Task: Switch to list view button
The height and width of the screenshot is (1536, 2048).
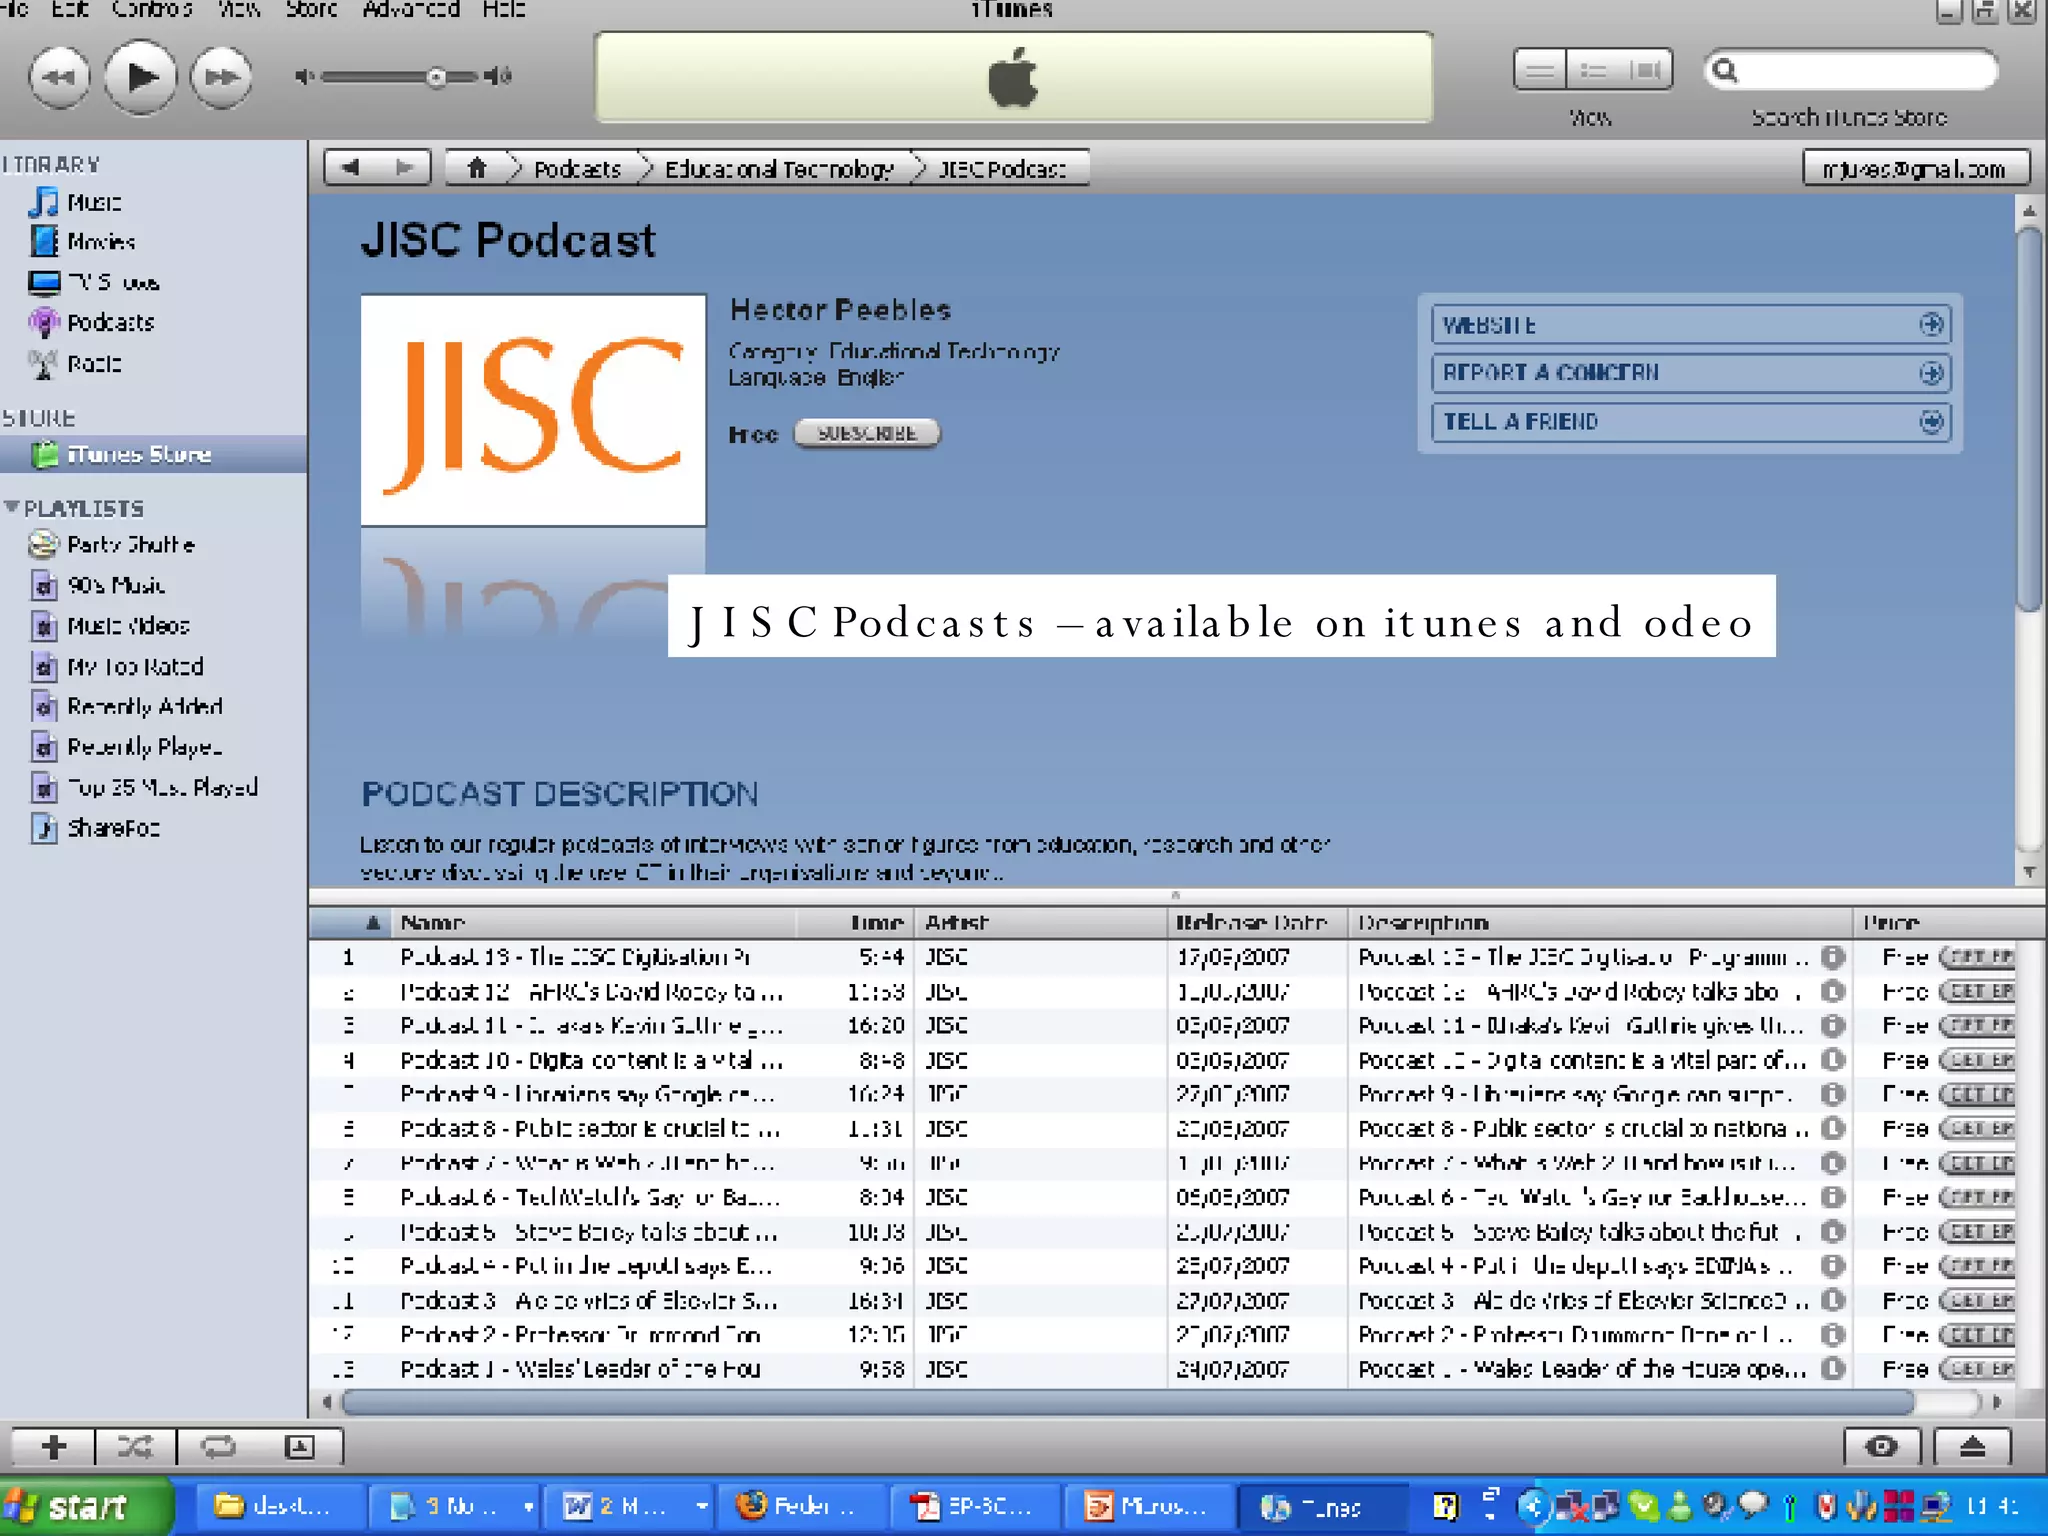Action: tap(1540, 70)
